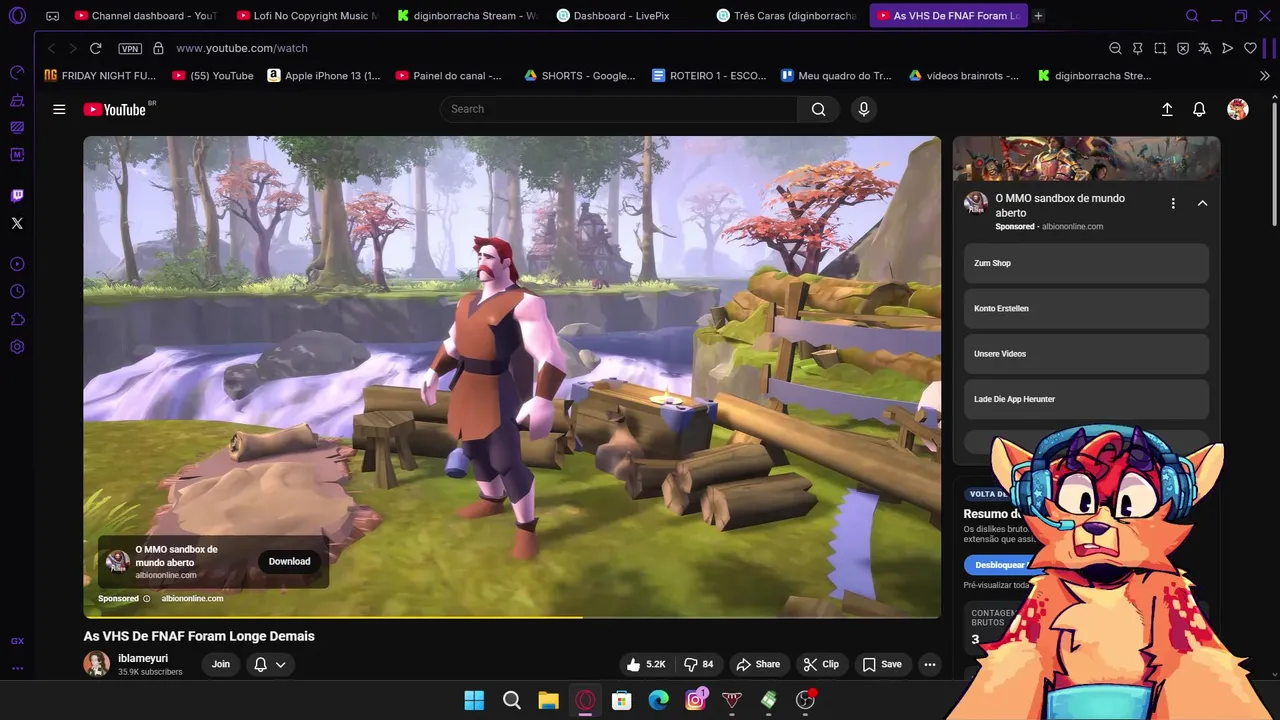The image size is (1280, 720).
Task: Expand bookmarks overflow double chevron
Action: (1265, 75)
